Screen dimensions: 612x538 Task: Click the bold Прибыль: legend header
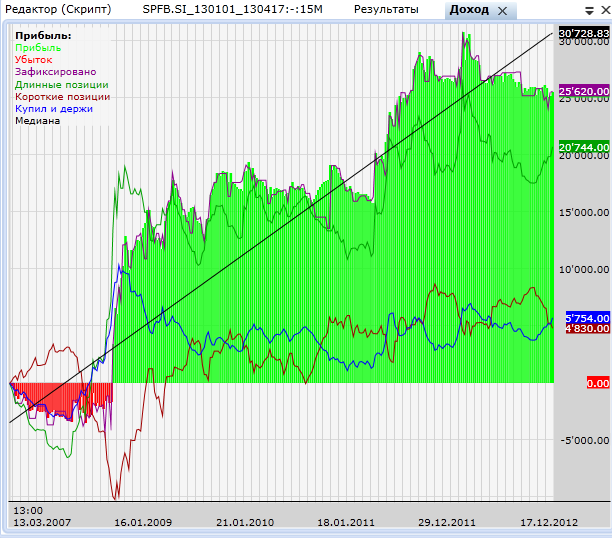coord(43,36)
